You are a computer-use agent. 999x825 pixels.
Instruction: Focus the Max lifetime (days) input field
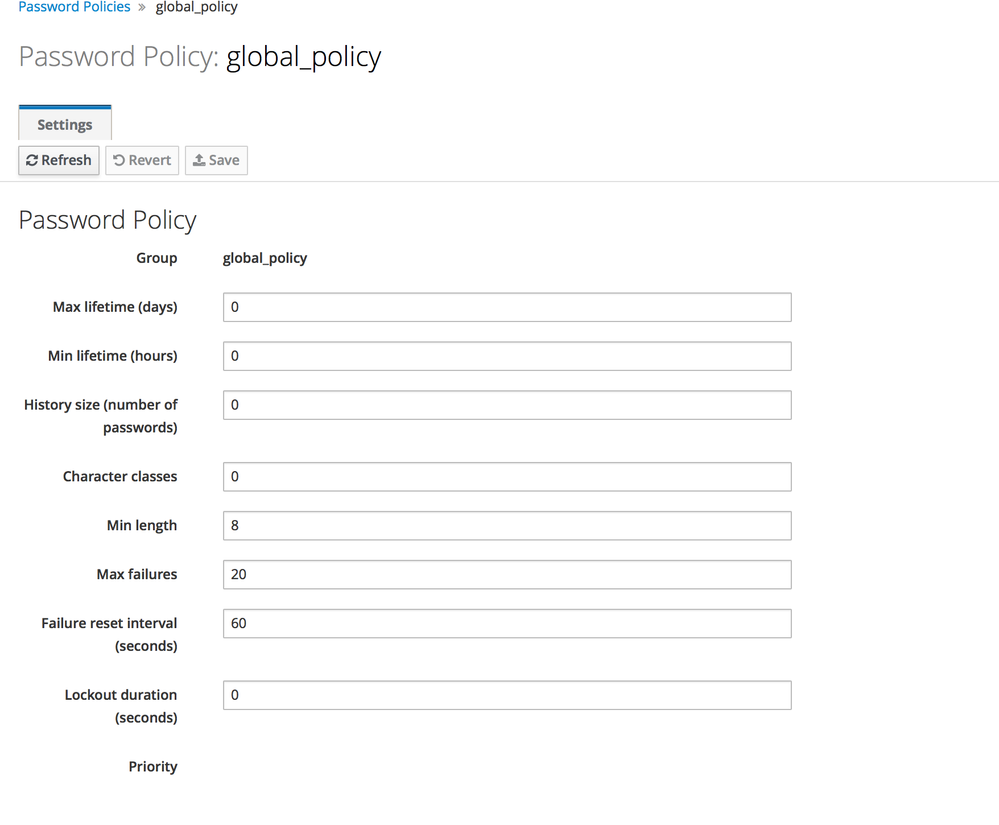click(506, 307)
